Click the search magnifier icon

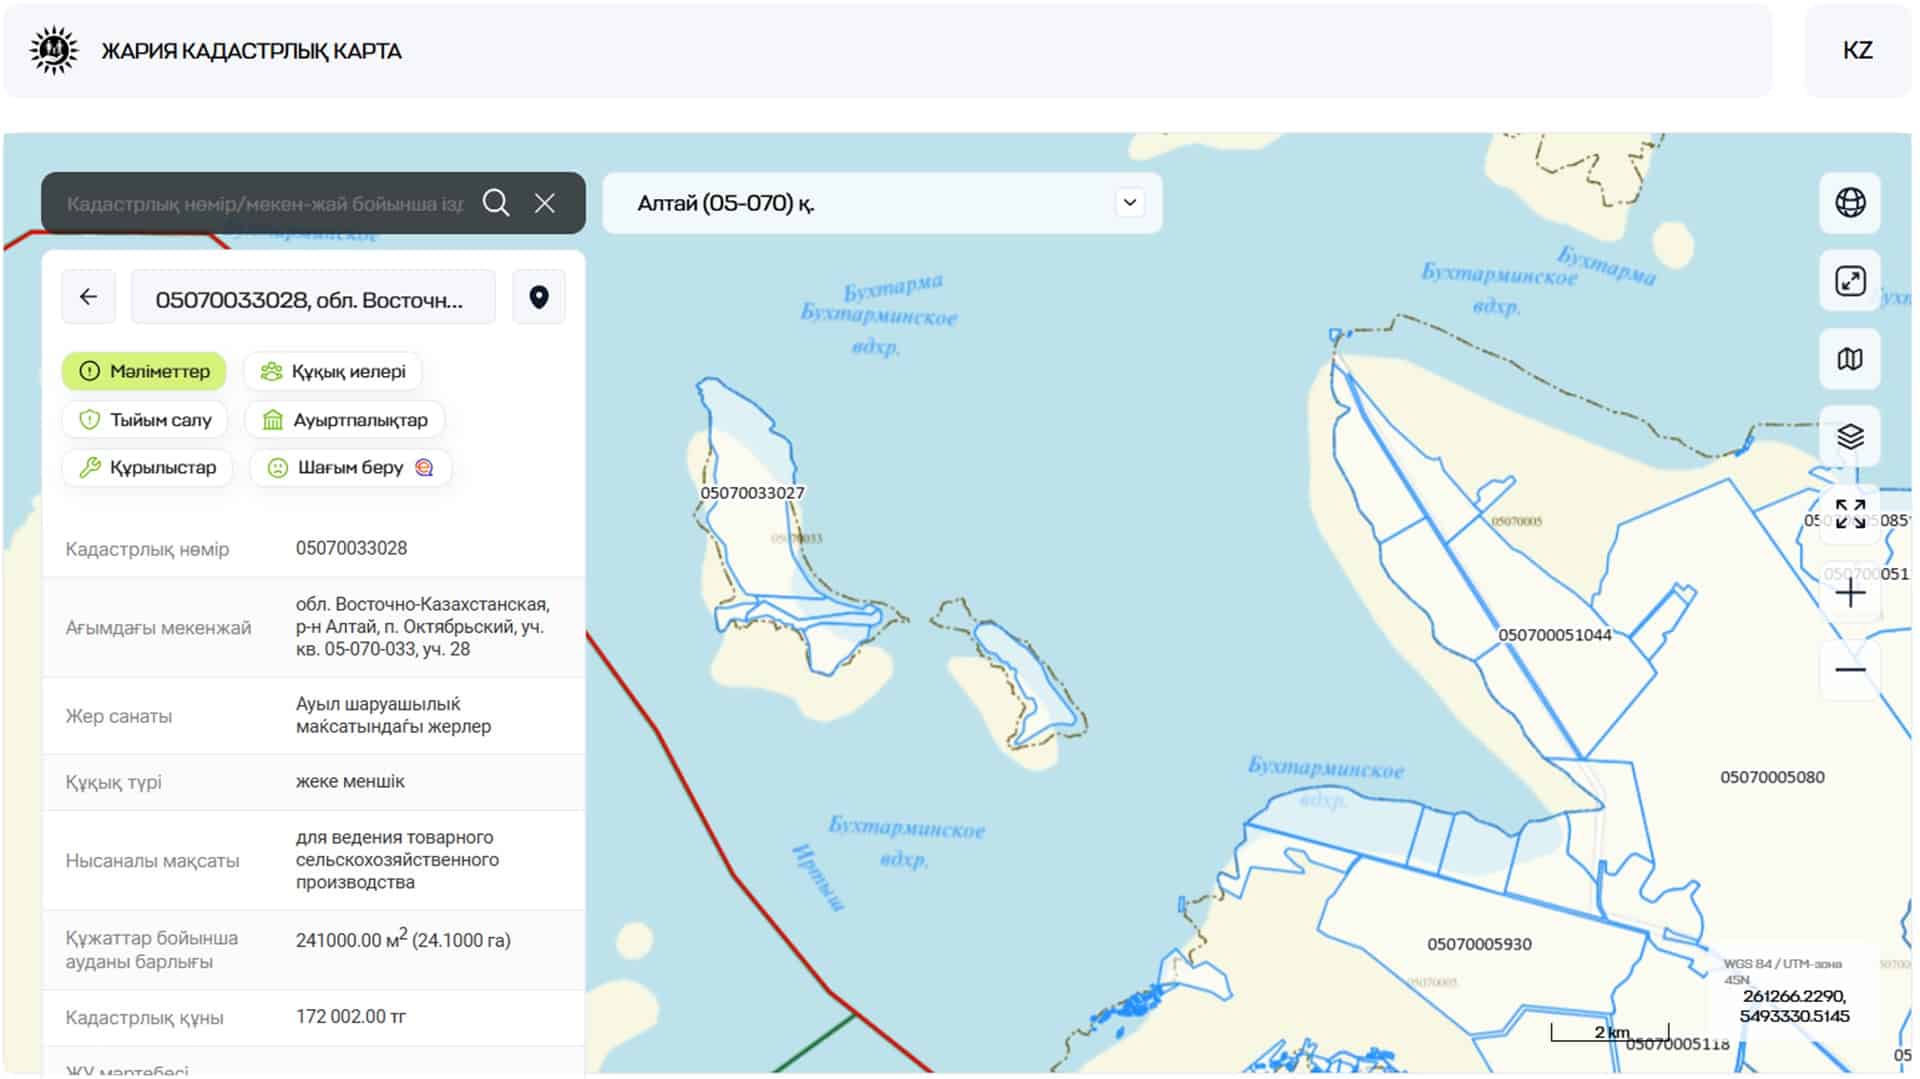pos(496,203)
